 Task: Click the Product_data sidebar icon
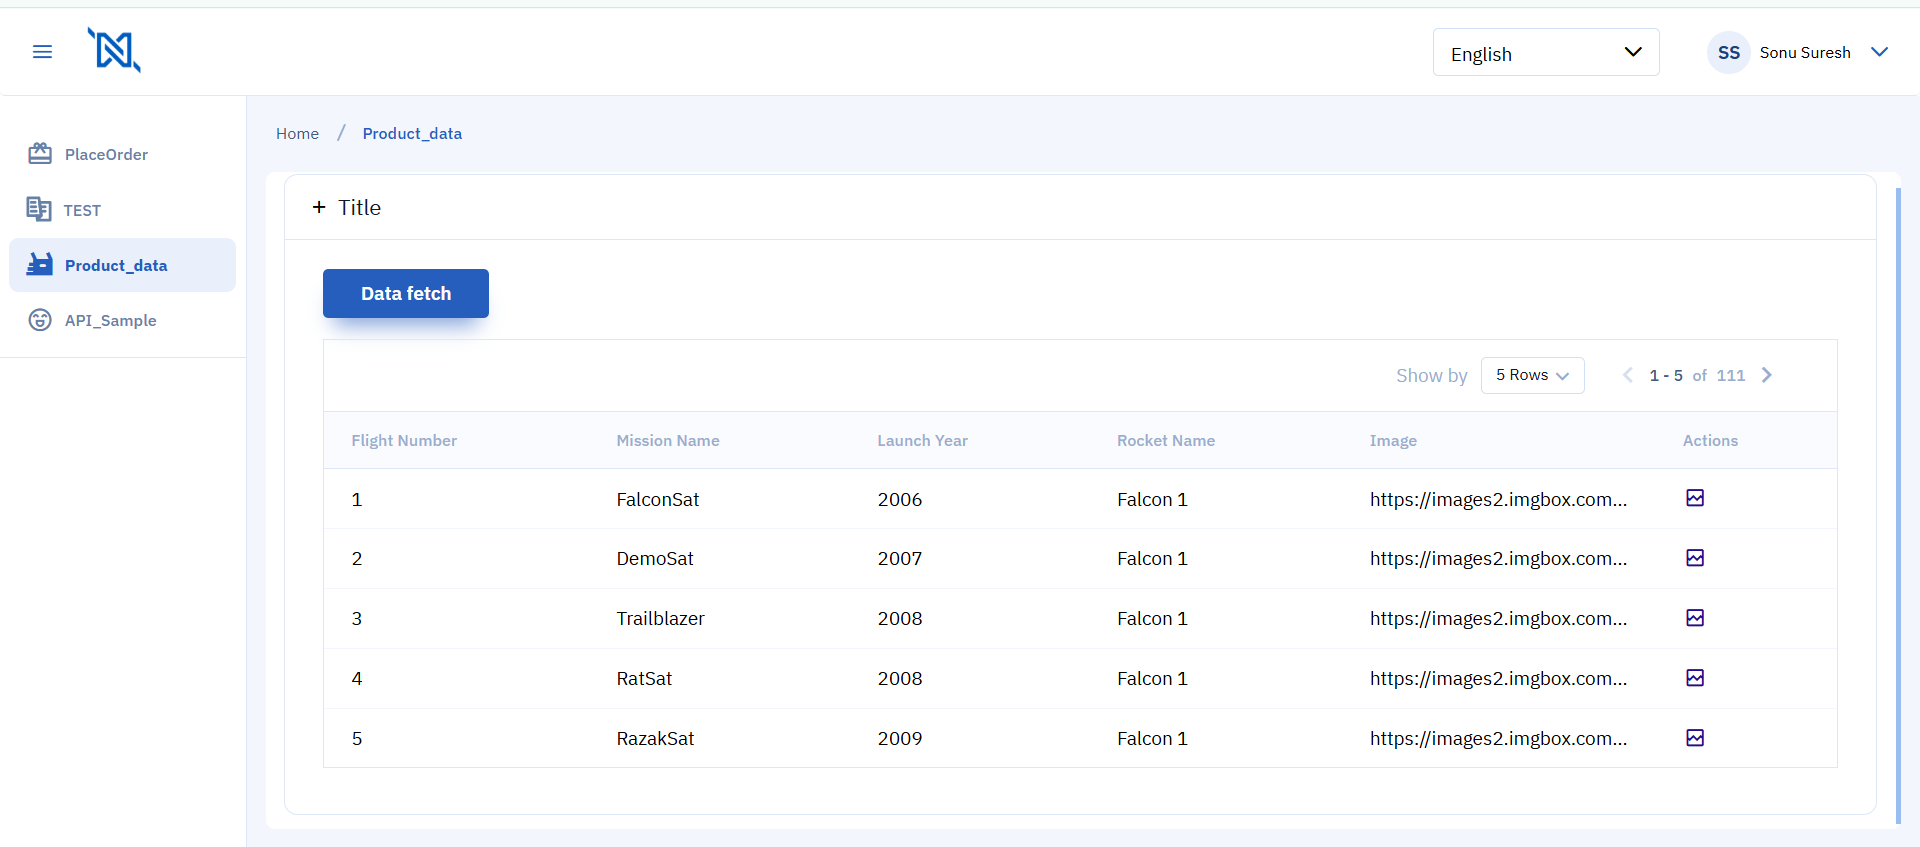40,265
